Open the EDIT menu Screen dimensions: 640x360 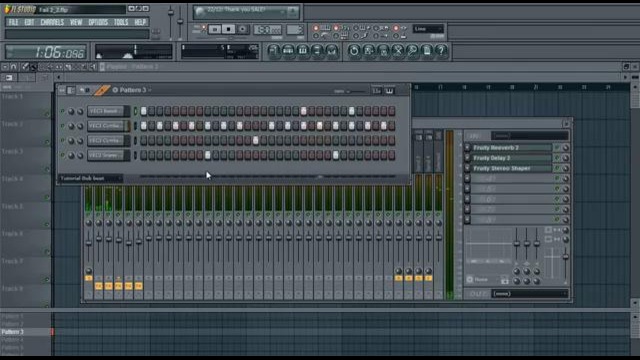pyautogui.click(x=29, y=22)
